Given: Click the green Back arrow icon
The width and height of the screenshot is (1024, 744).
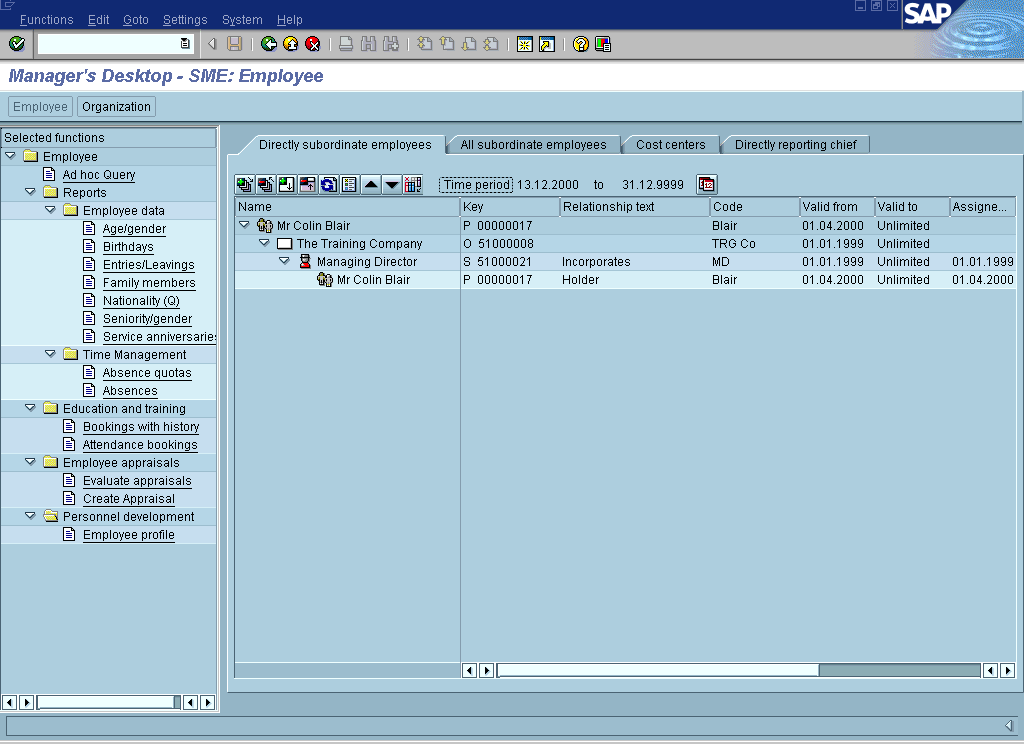Looking at the screenshot, I should [x=268, y=44].
